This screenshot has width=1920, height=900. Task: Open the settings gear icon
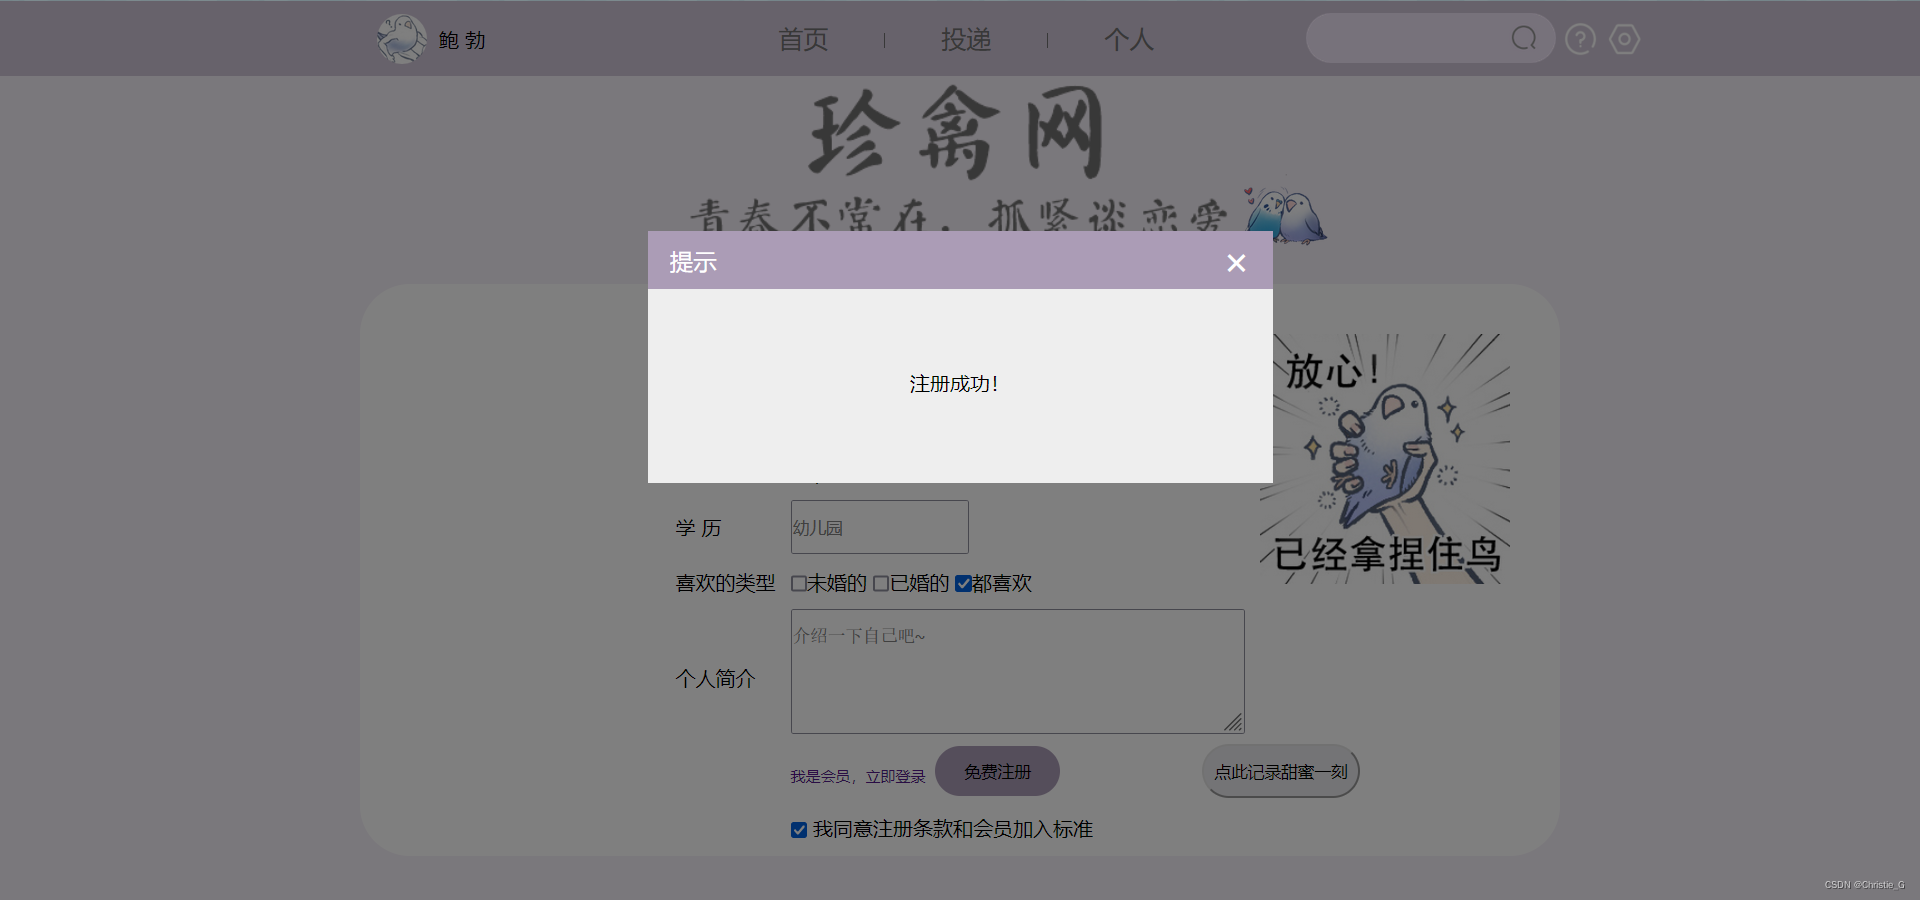[1623, 39]
